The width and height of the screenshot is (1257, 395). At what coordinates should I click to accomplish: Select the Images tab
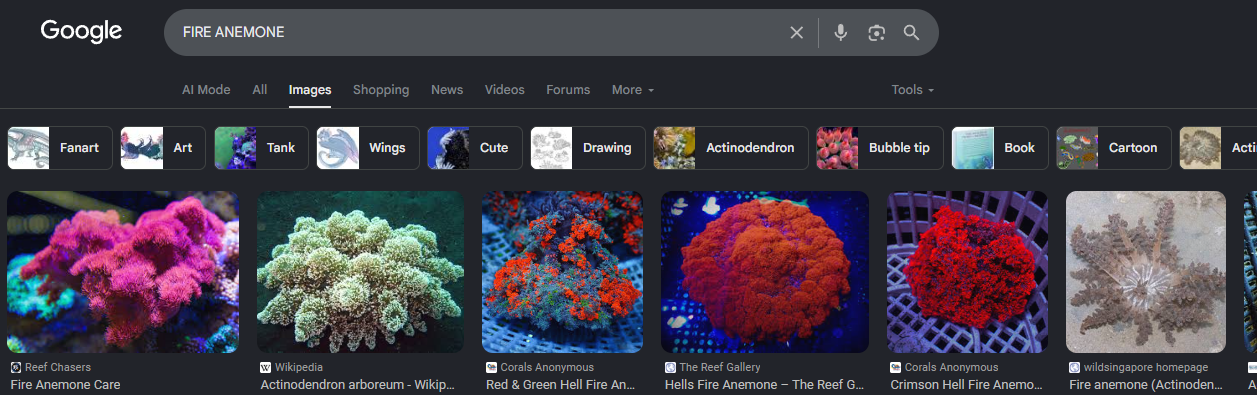pos(310,90)
